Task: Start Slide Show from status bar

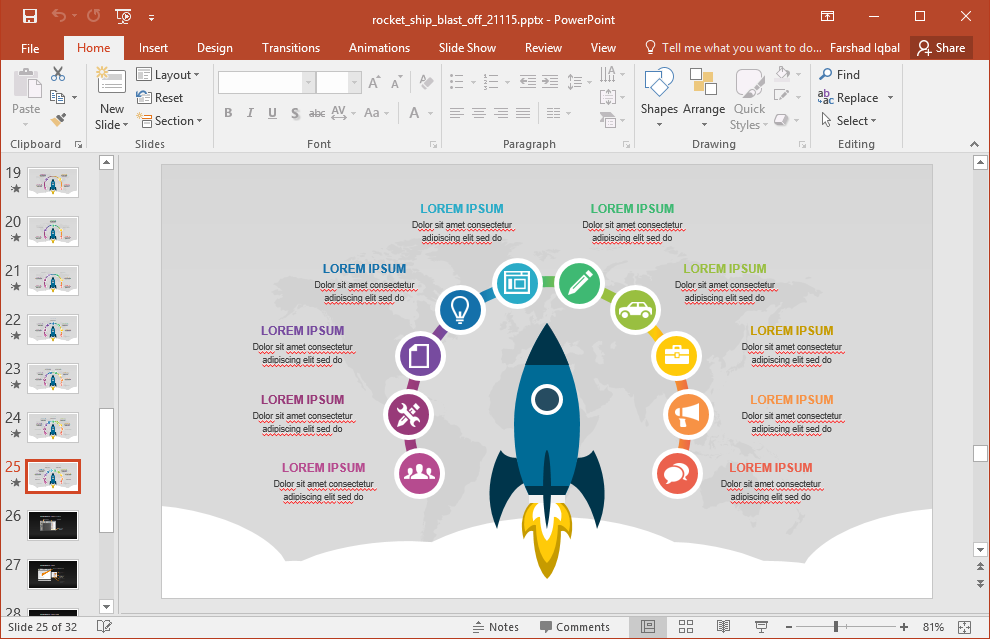Action: [x=761, y=627]
